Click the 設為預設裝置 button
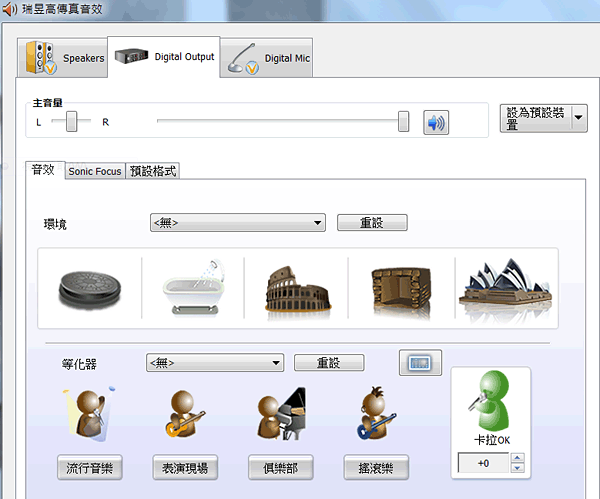Viewport: 600px width, 499px height. point(535,119)
